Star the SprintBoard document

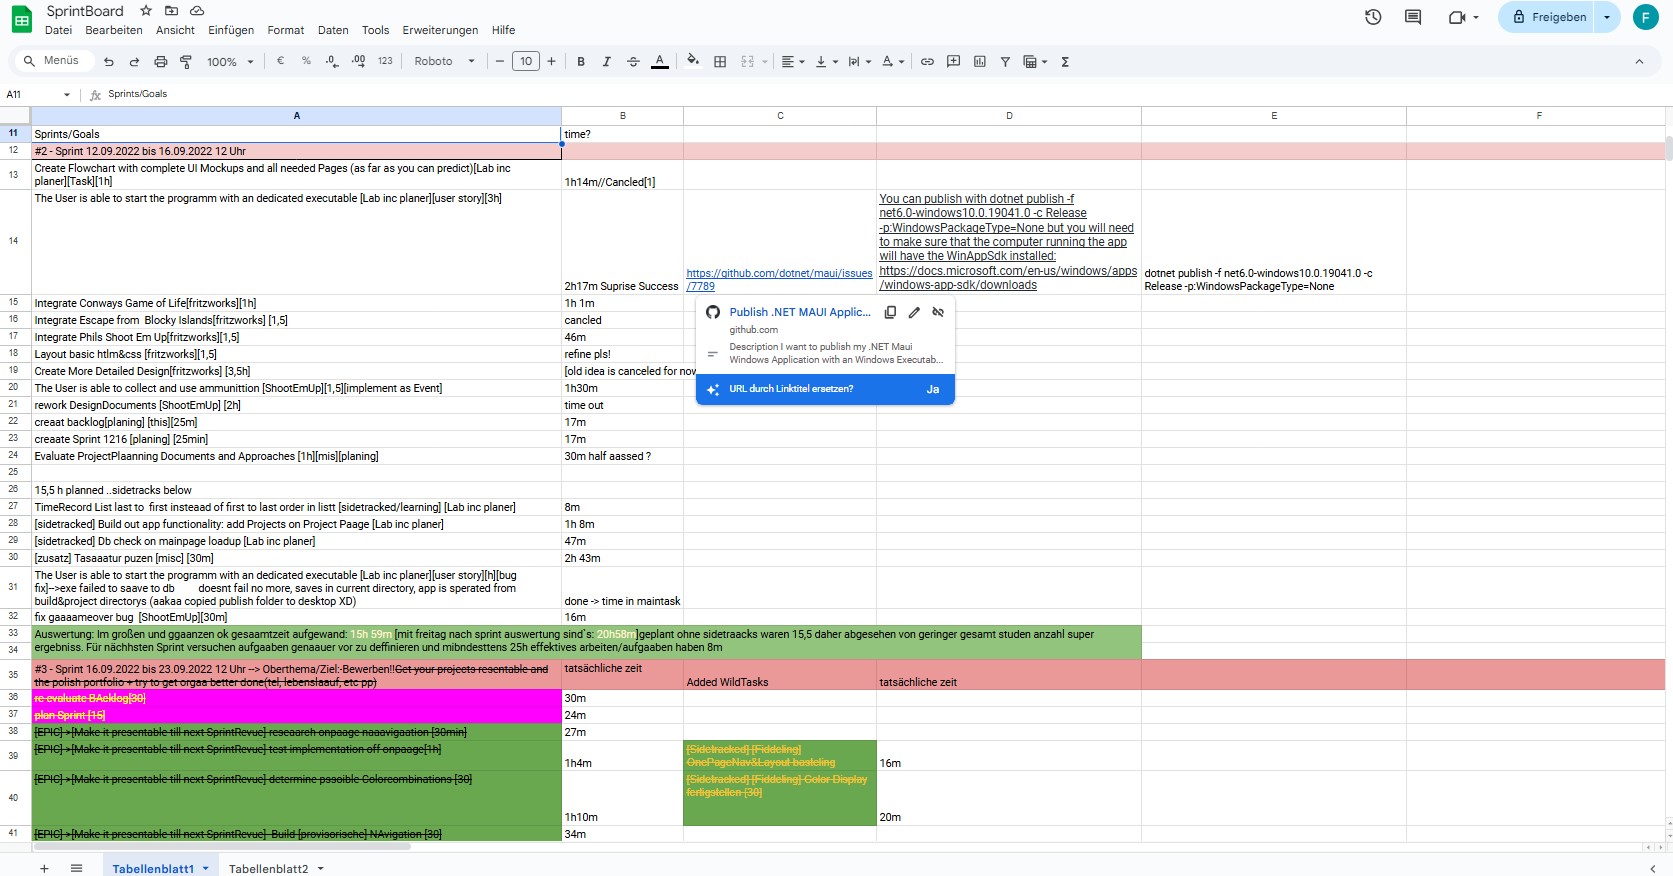click(x=146, y=11)
